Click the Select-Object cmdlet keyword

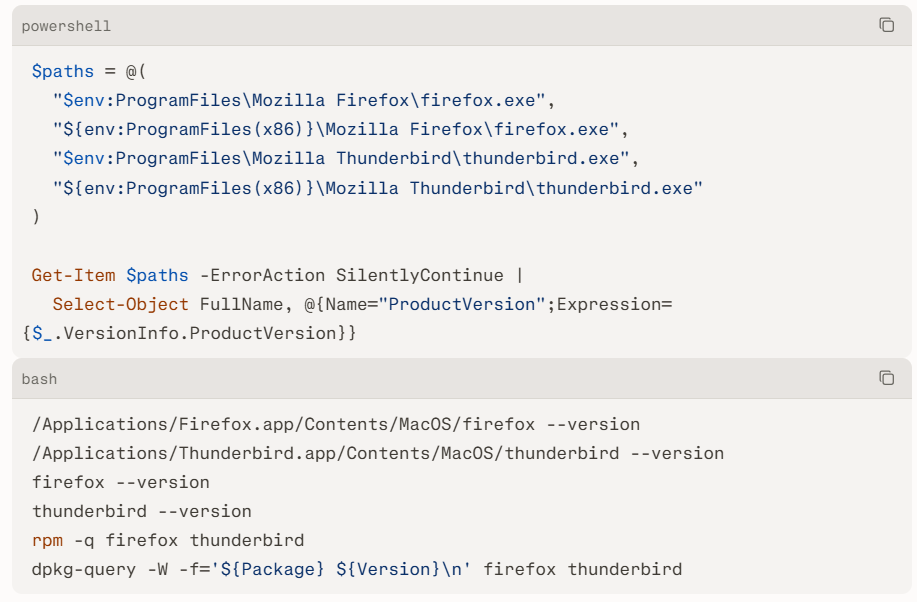tap(120, 305)
